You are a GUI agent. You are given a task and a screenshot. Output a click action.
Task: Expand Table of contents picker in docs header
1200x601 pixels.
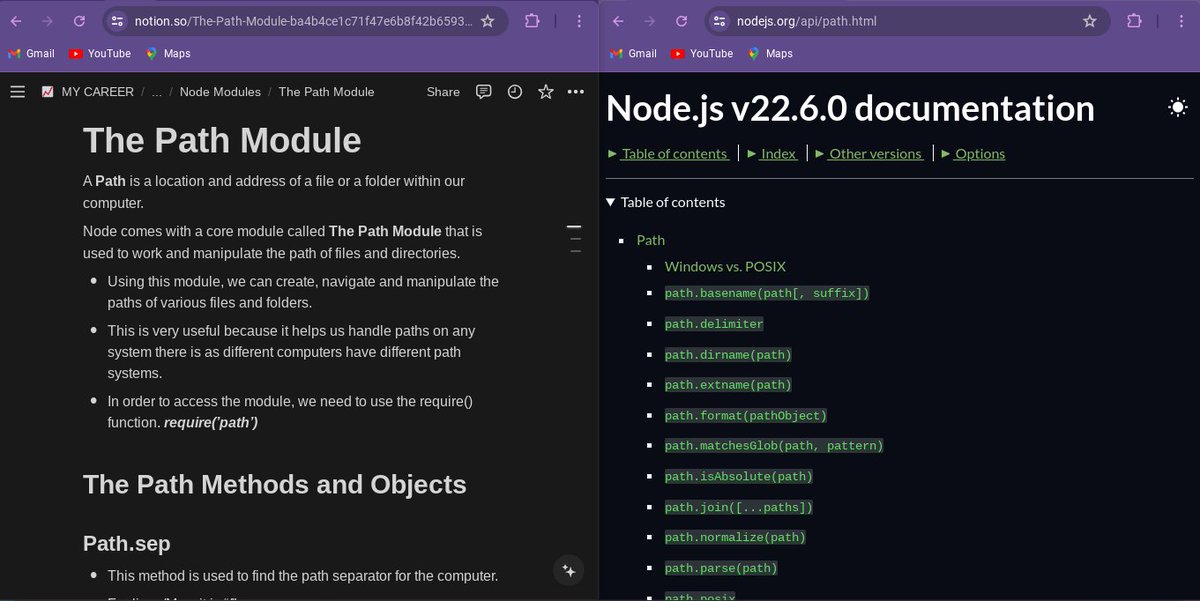pos(668,153)
